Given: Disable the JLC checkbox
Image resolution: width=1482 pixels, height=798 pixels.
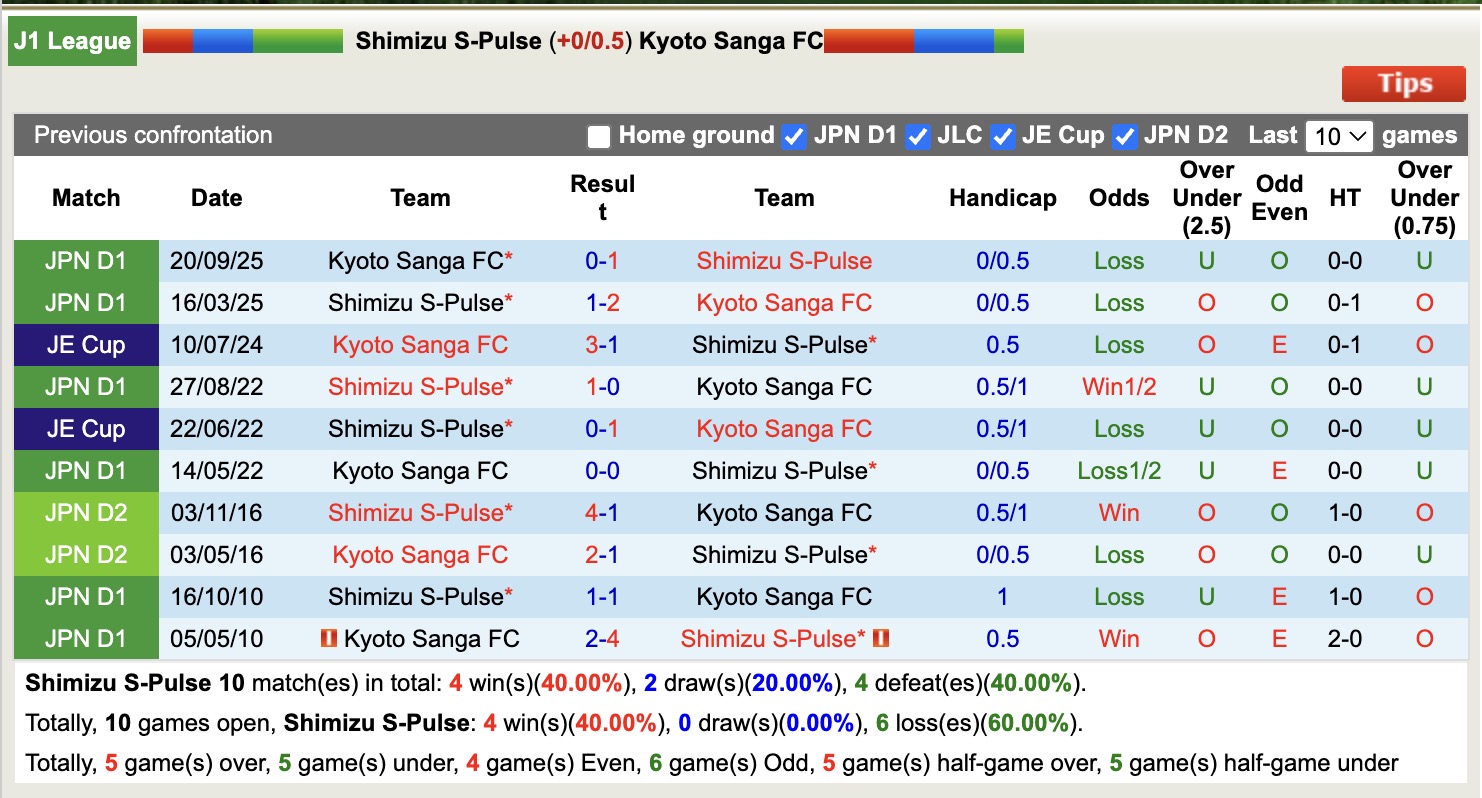Looking at the screenshot, I should pyautogui.click(x=916, y=136).
